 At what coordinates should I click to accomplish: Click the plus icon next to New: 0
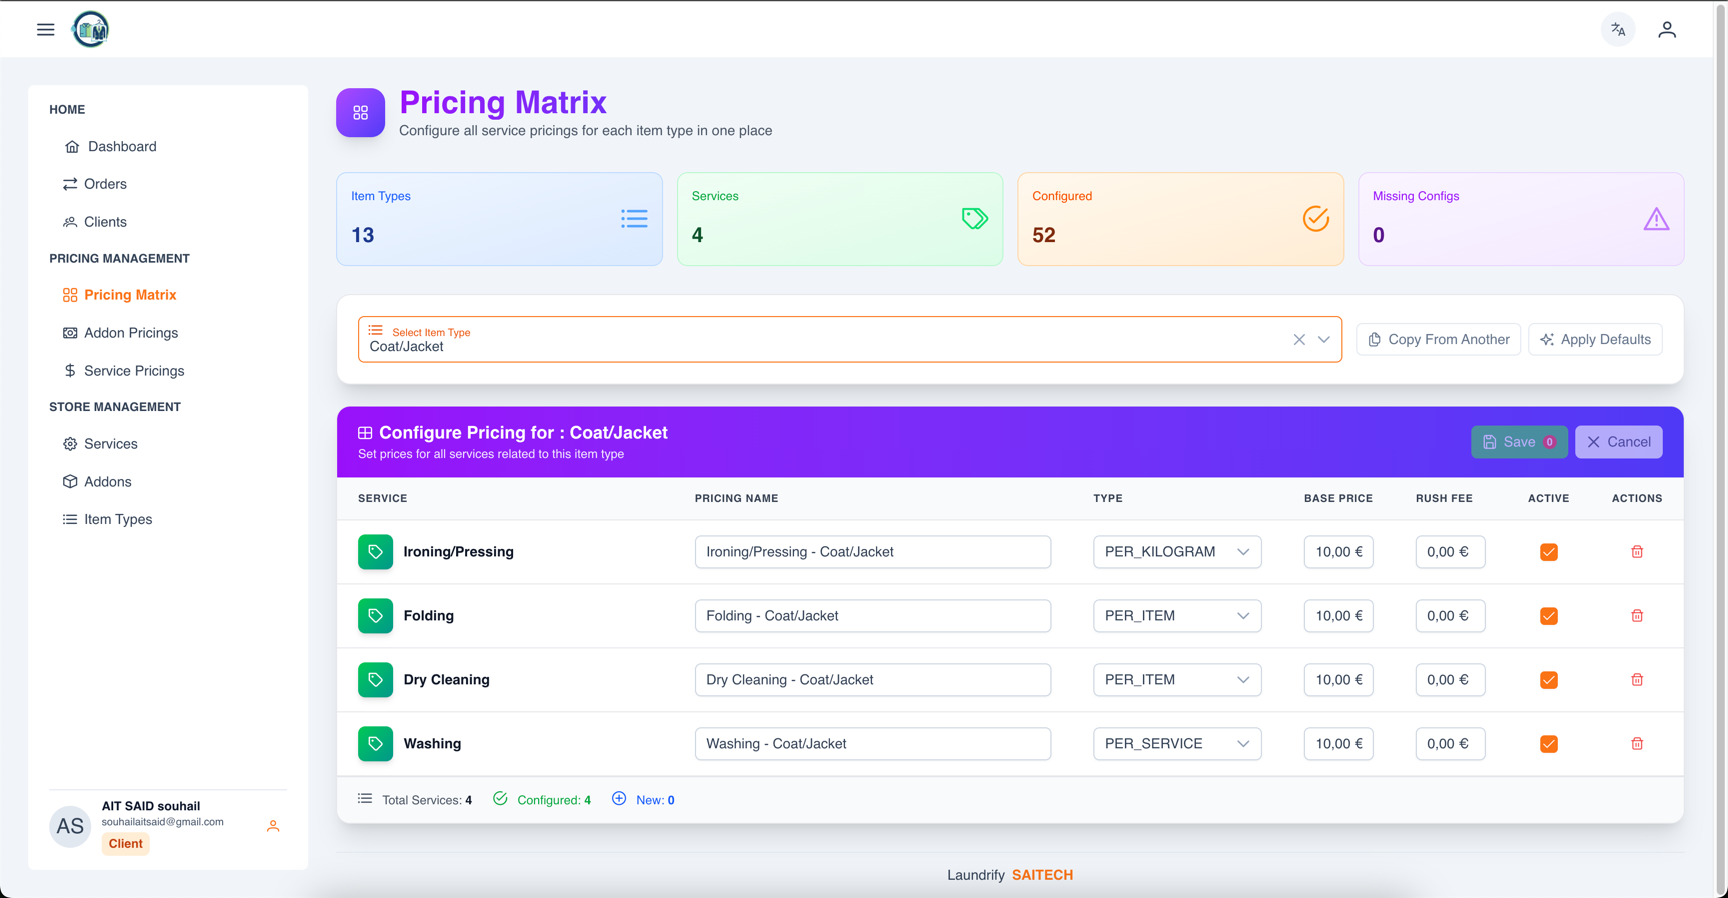619,798
